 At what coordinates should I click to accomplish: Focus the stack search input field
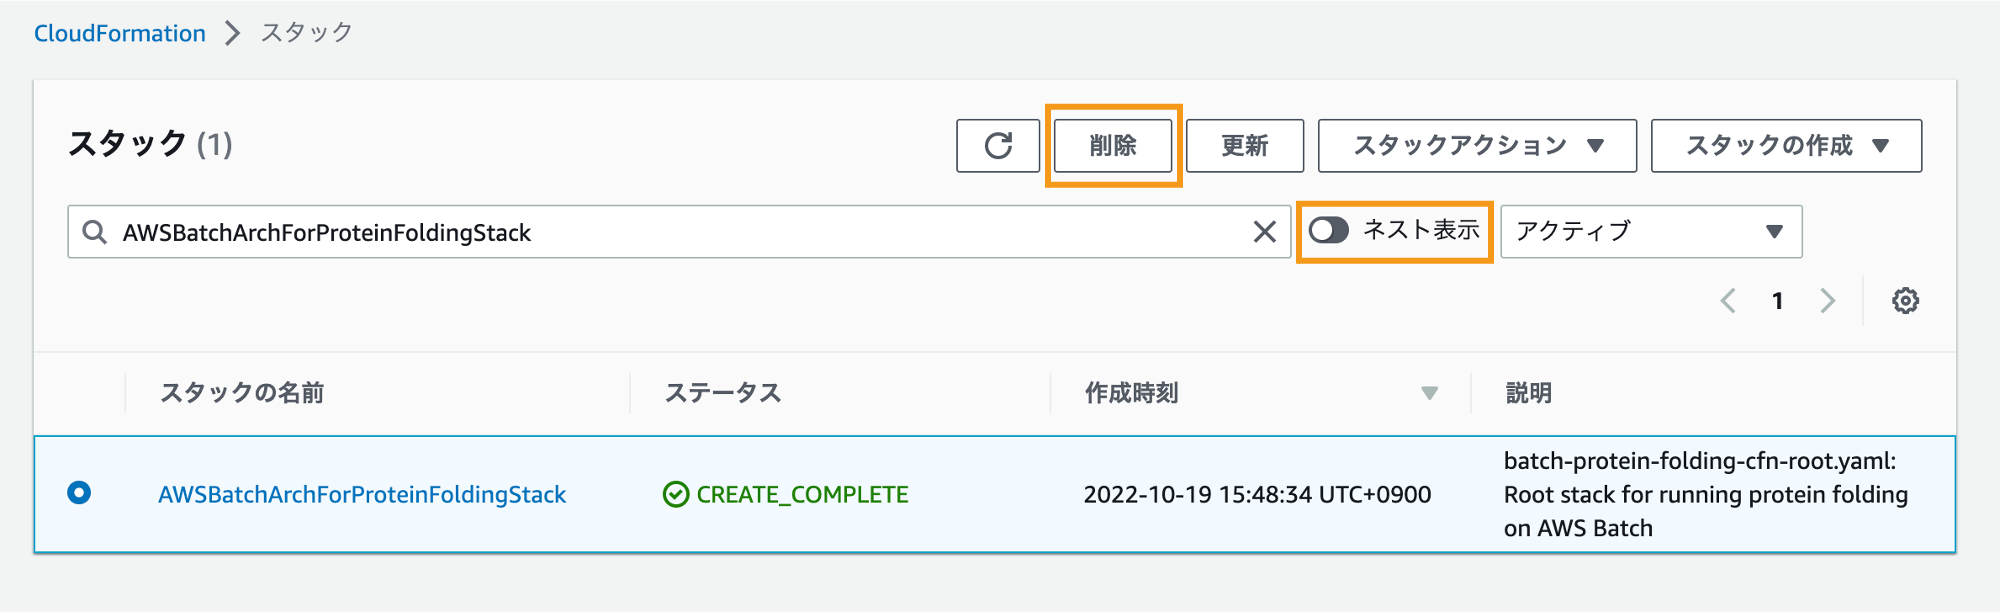click(x=679, y=232)
